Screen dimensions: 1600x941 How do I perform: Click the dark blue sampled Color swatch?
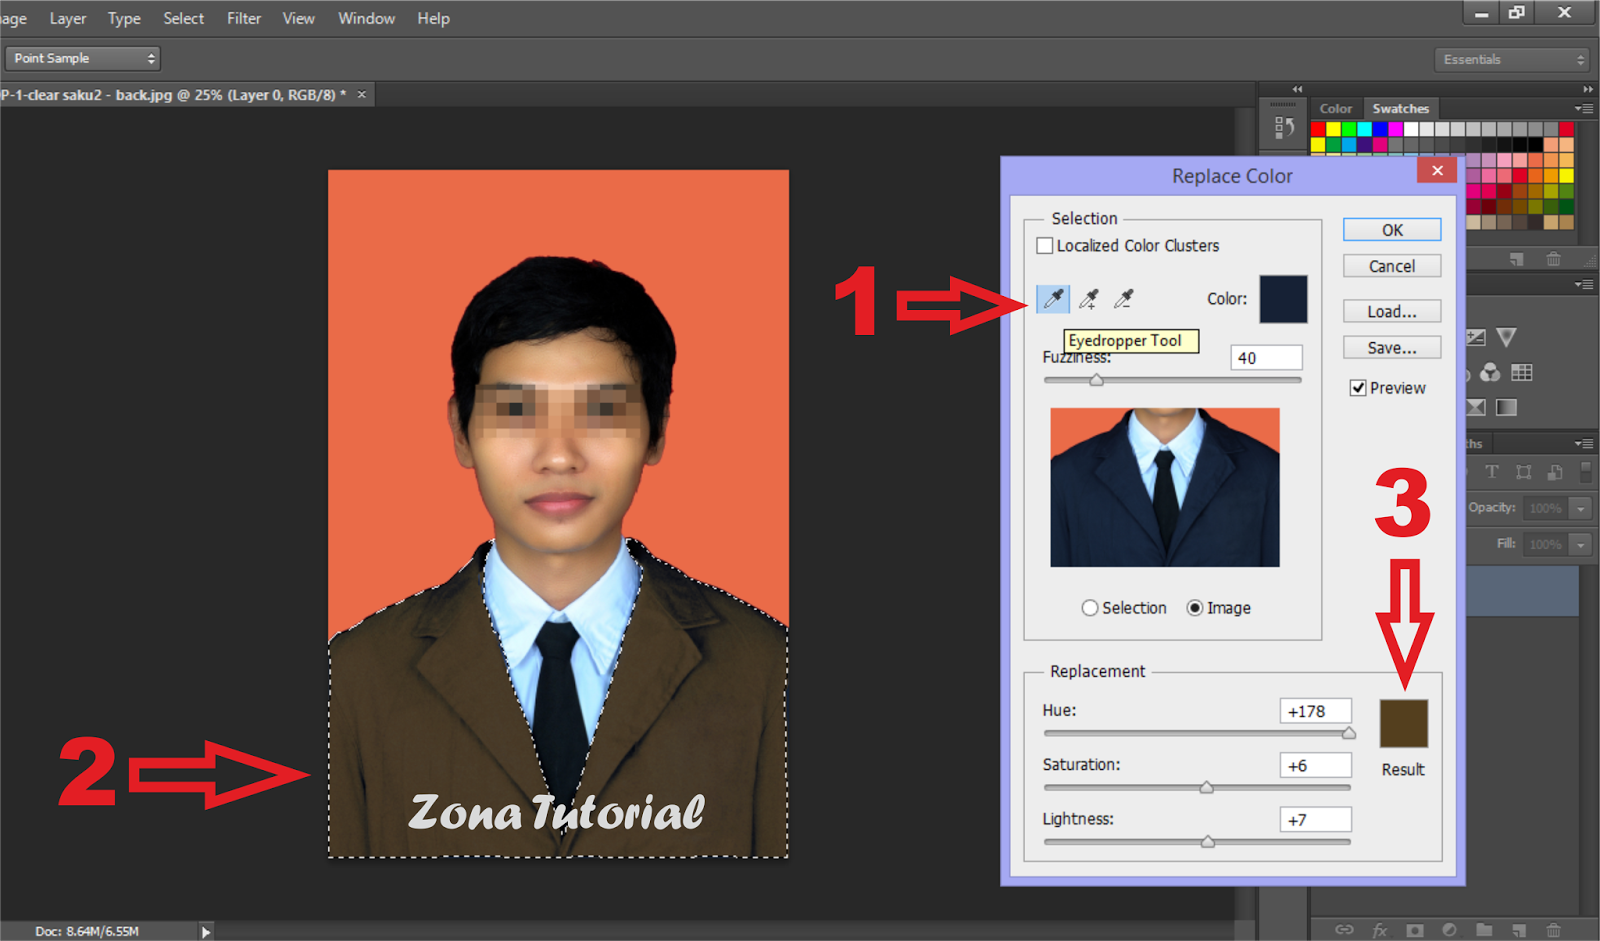tap(1283, 299)
